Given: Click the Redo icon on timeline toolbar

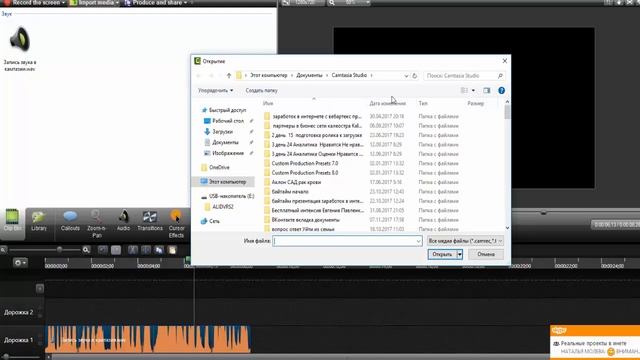Looking at the screenshot, I should [x=116, y=250].
